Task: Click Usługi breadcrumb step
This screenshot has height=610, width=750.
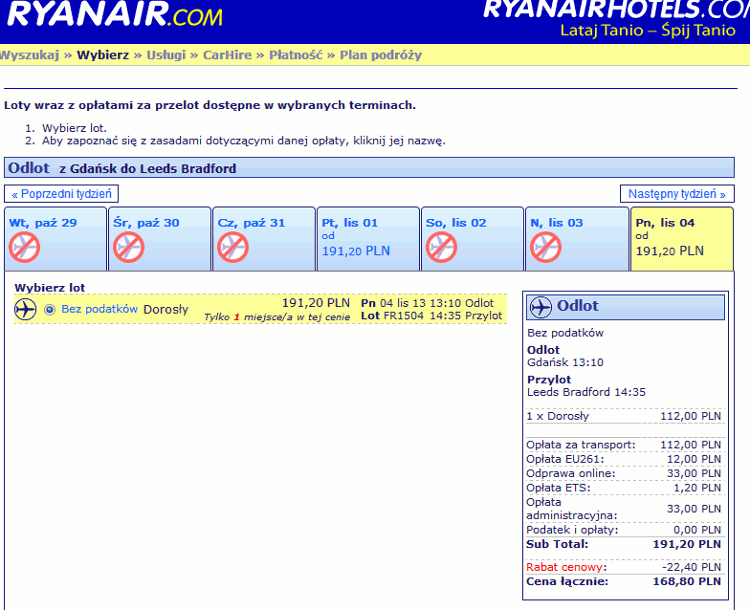Action: (166, 55)
